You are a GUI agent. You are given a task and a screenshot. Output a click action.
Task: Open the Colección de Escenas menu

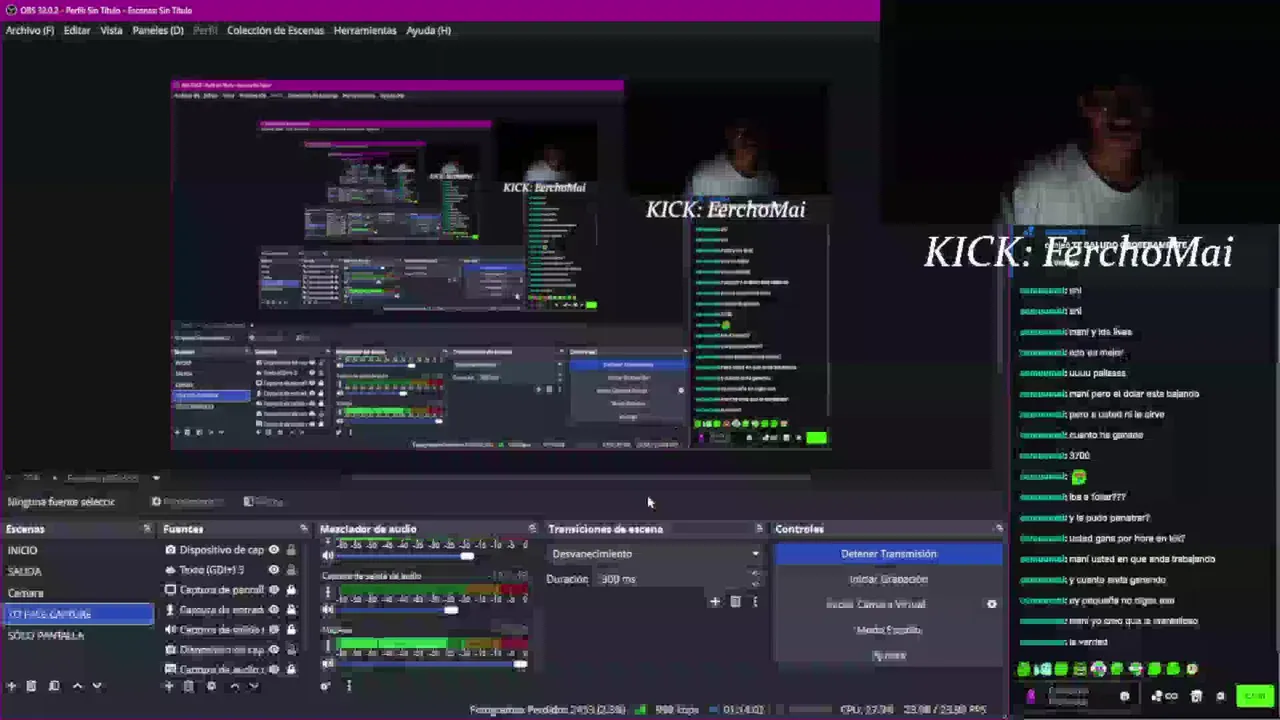pos(275,30)
